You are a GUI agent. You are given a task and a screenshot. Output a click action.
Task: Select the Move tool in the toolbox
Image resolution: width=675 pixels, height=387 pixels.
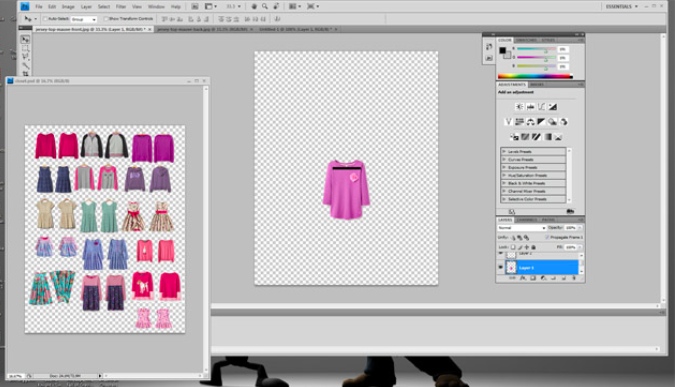25,39
